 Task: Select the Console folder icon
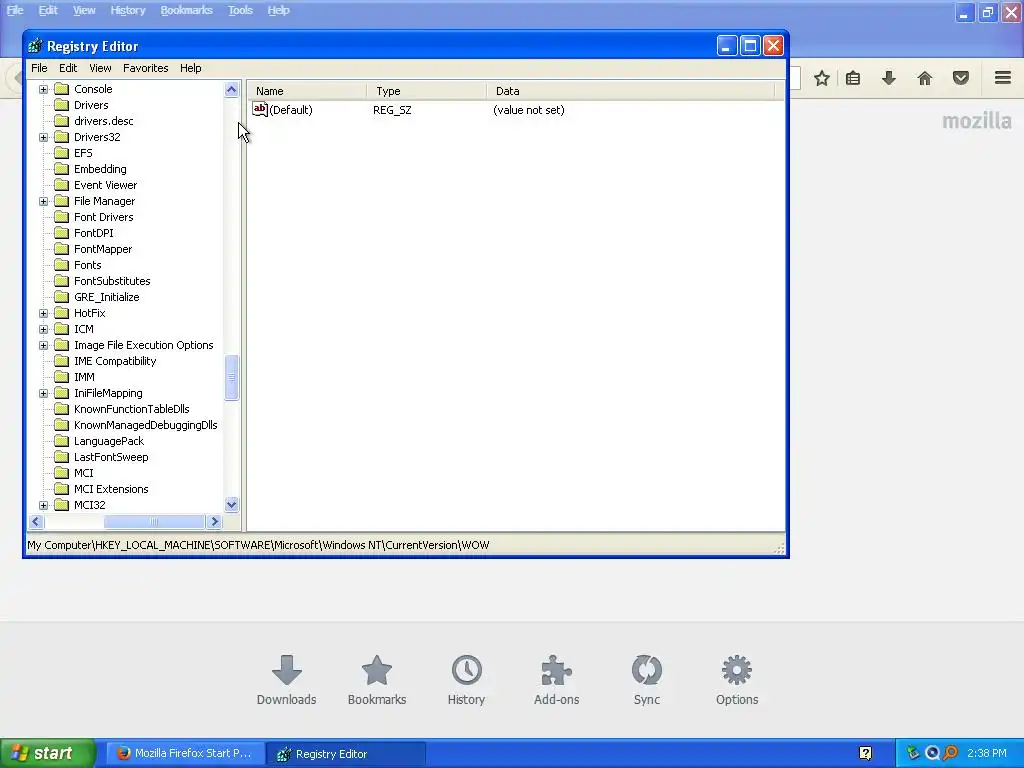point(61,89)
